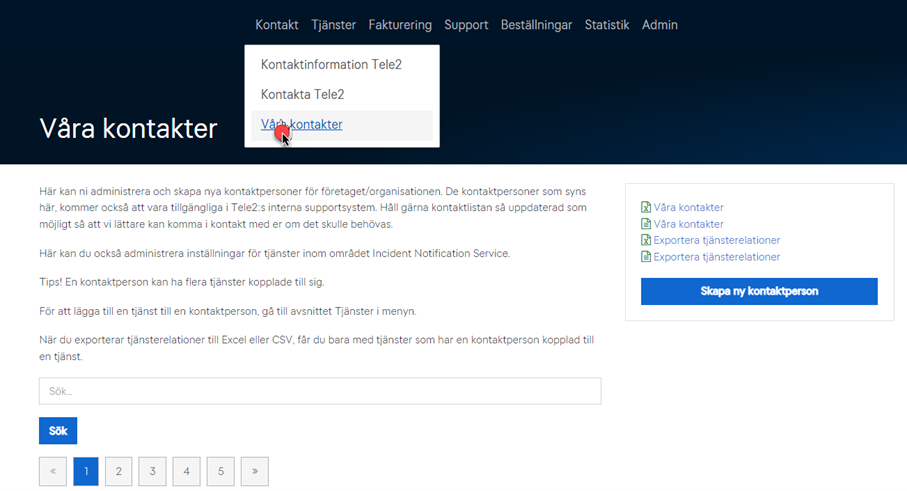This screenshot has width=907, height=491.
Task: Select page 1 in the pagination
Action: point(86,471)
